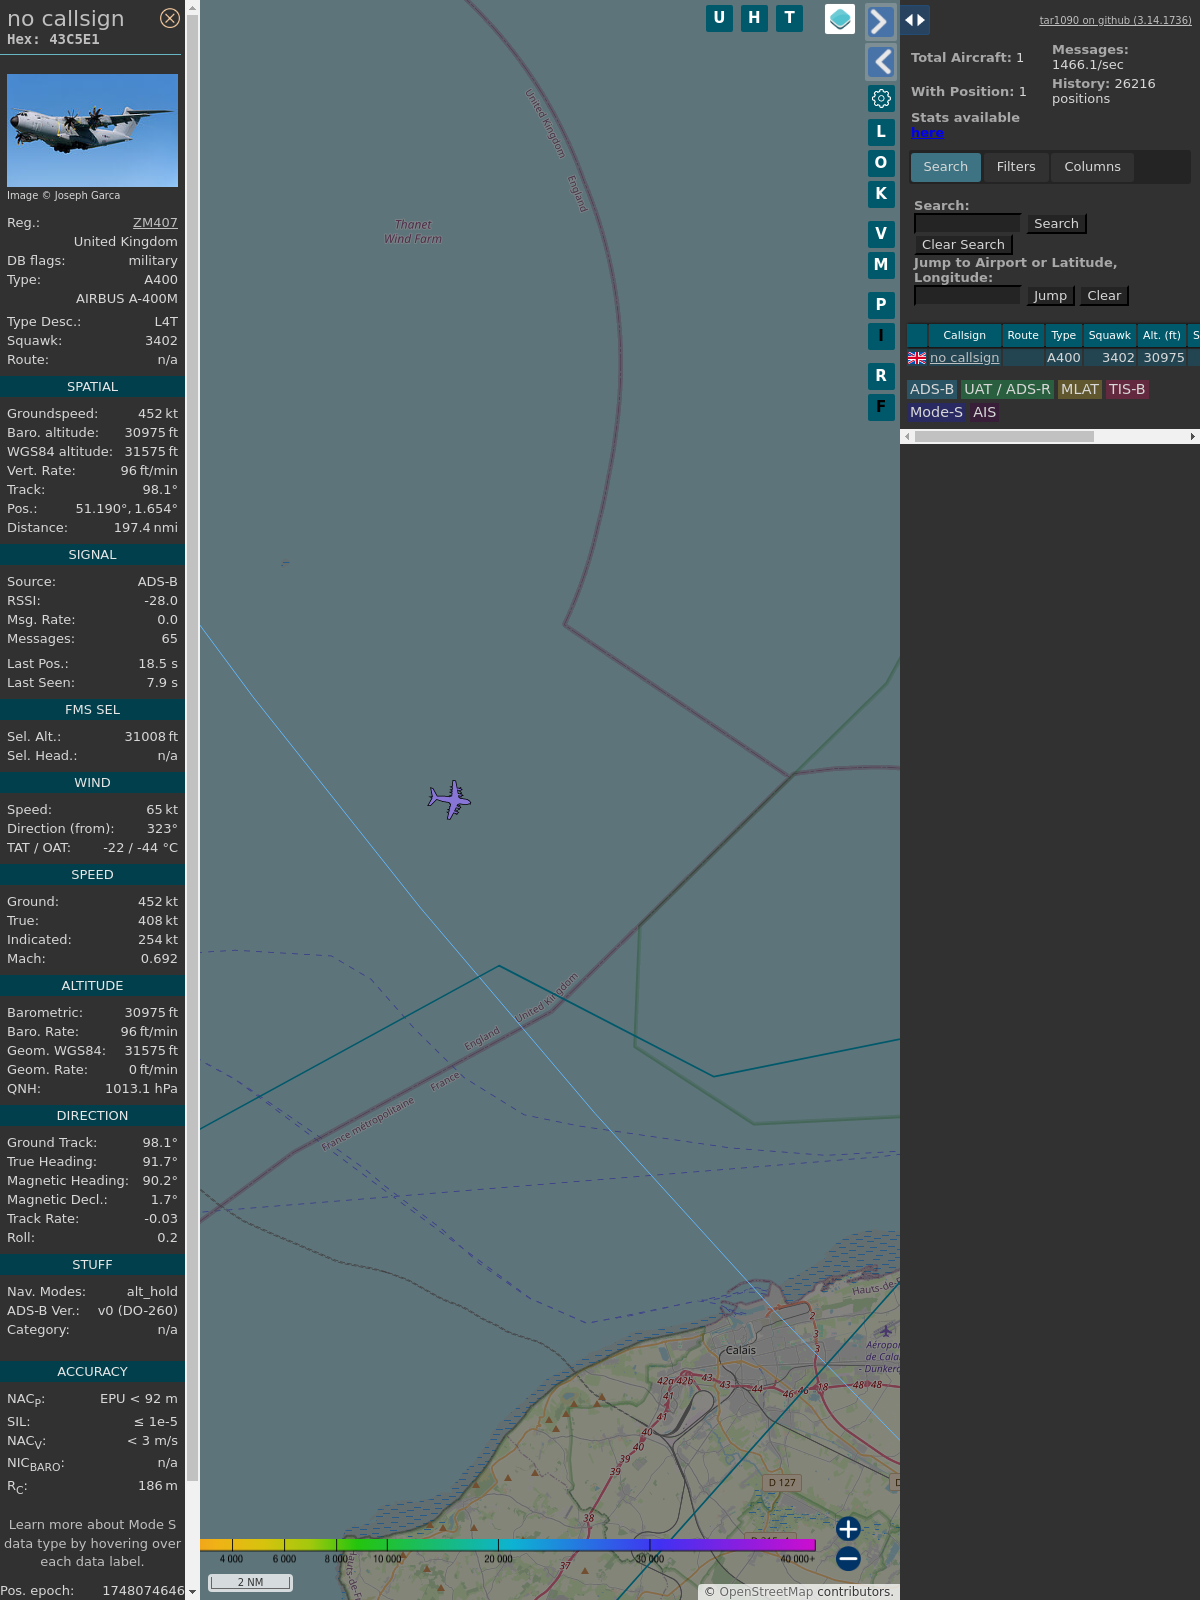Open the ZM407 registration link
The height and width of the screenshot is (1600, 1200).
coord(155,223)
